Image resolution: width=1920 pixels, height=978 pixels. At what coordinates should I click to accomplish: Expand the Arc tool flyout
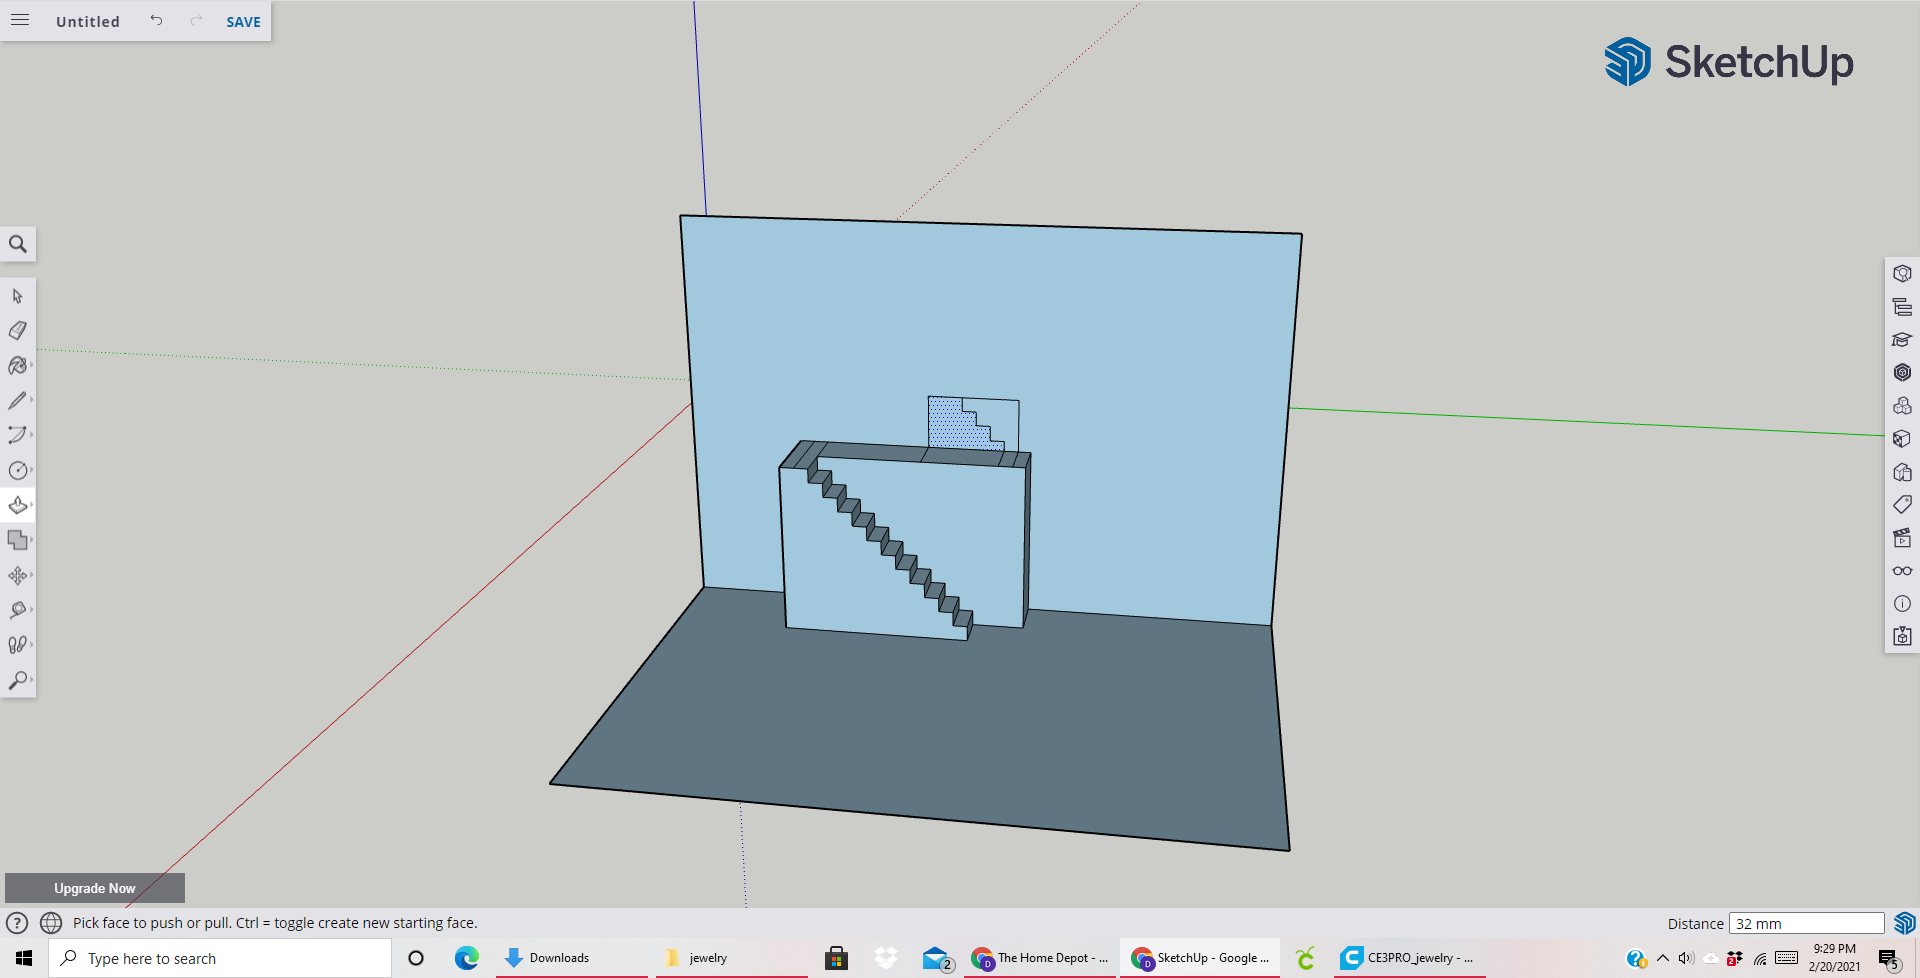tap(30, 434)
